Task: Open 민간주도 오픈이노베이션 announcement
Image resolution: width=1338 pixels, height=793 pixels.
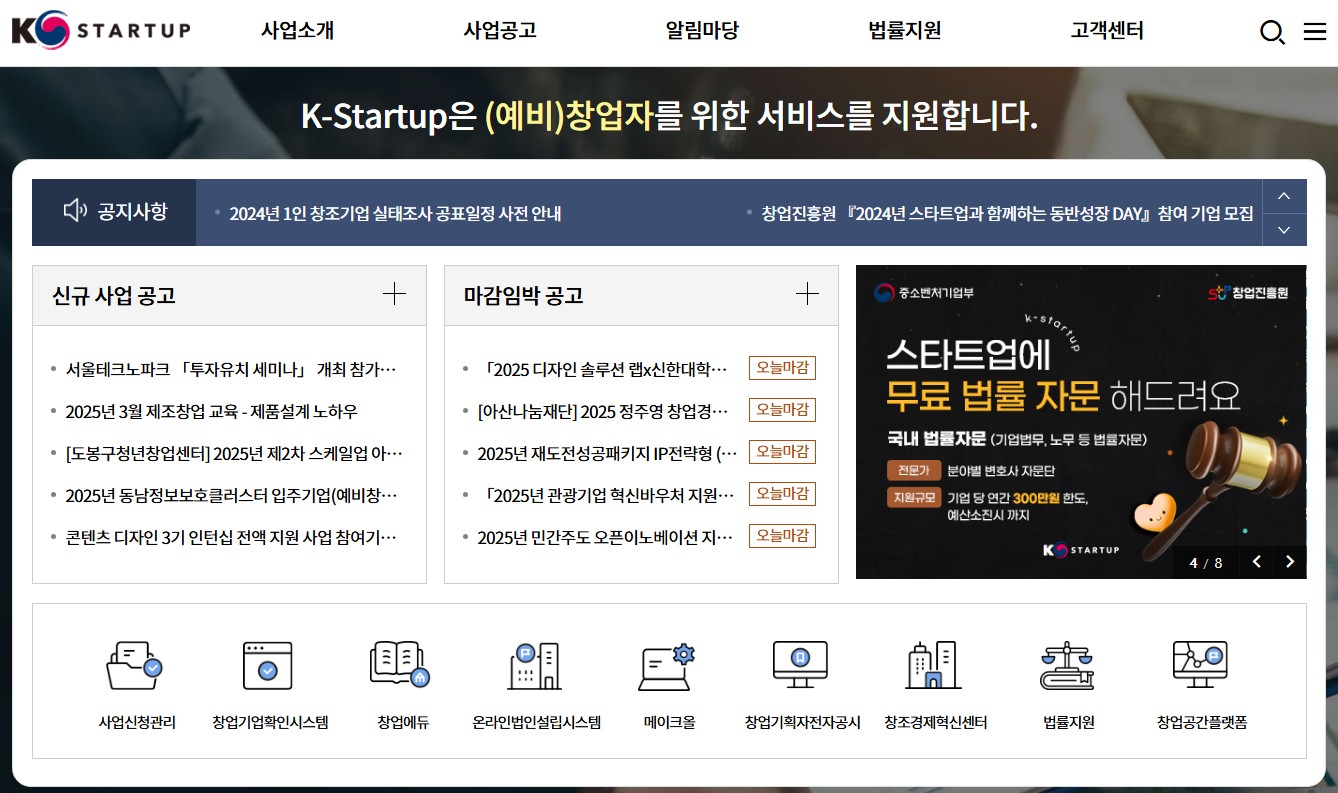Action: pos(607,537)
